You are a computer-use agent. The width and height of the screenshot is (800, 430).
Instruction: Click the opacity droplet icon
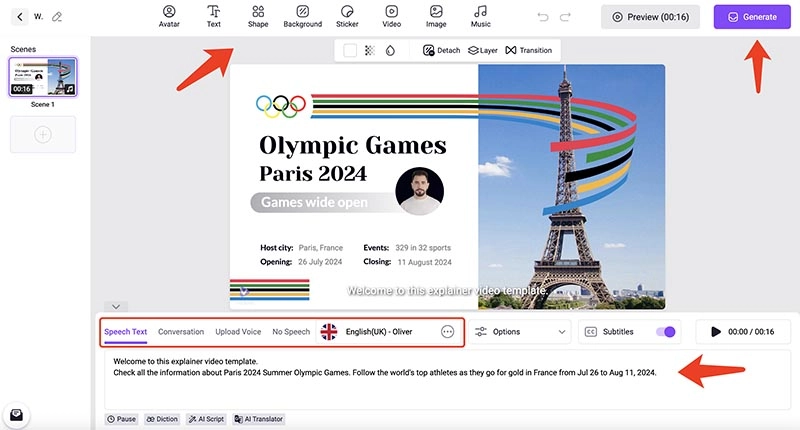(390, 50)
